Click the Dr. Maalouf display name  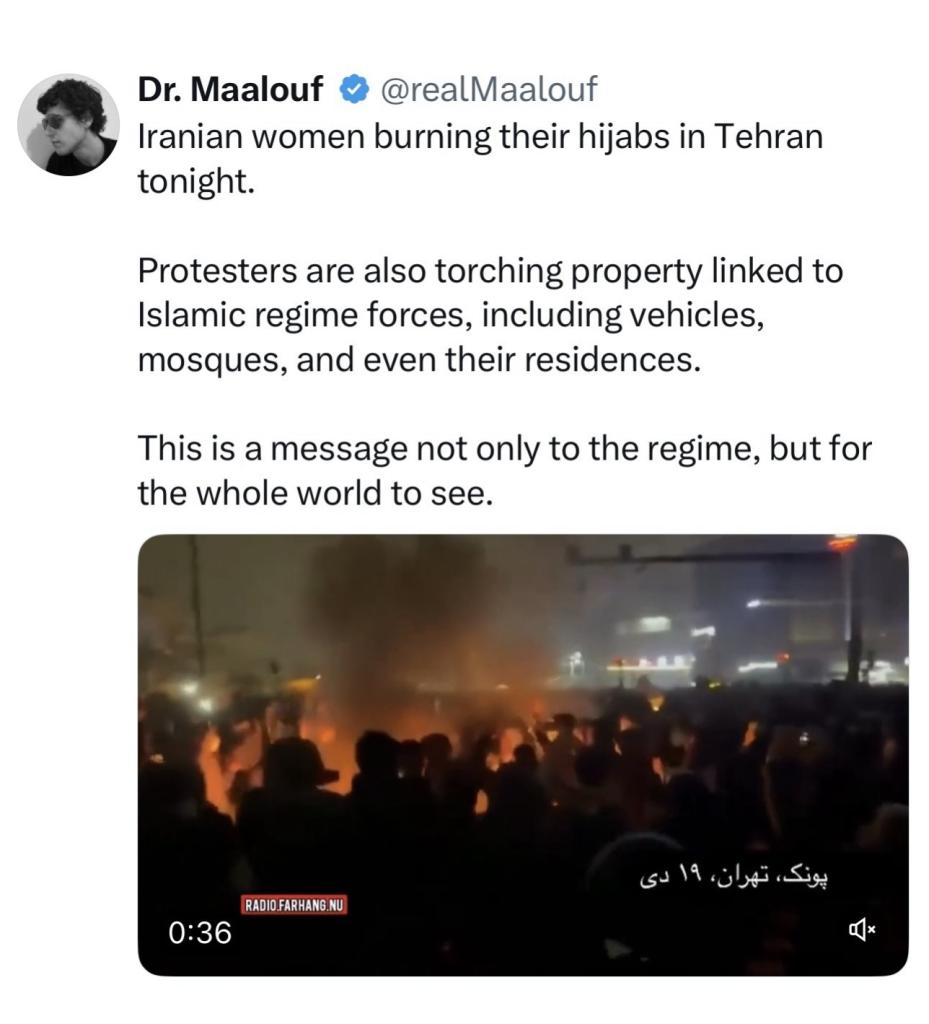tap(230, 89)
